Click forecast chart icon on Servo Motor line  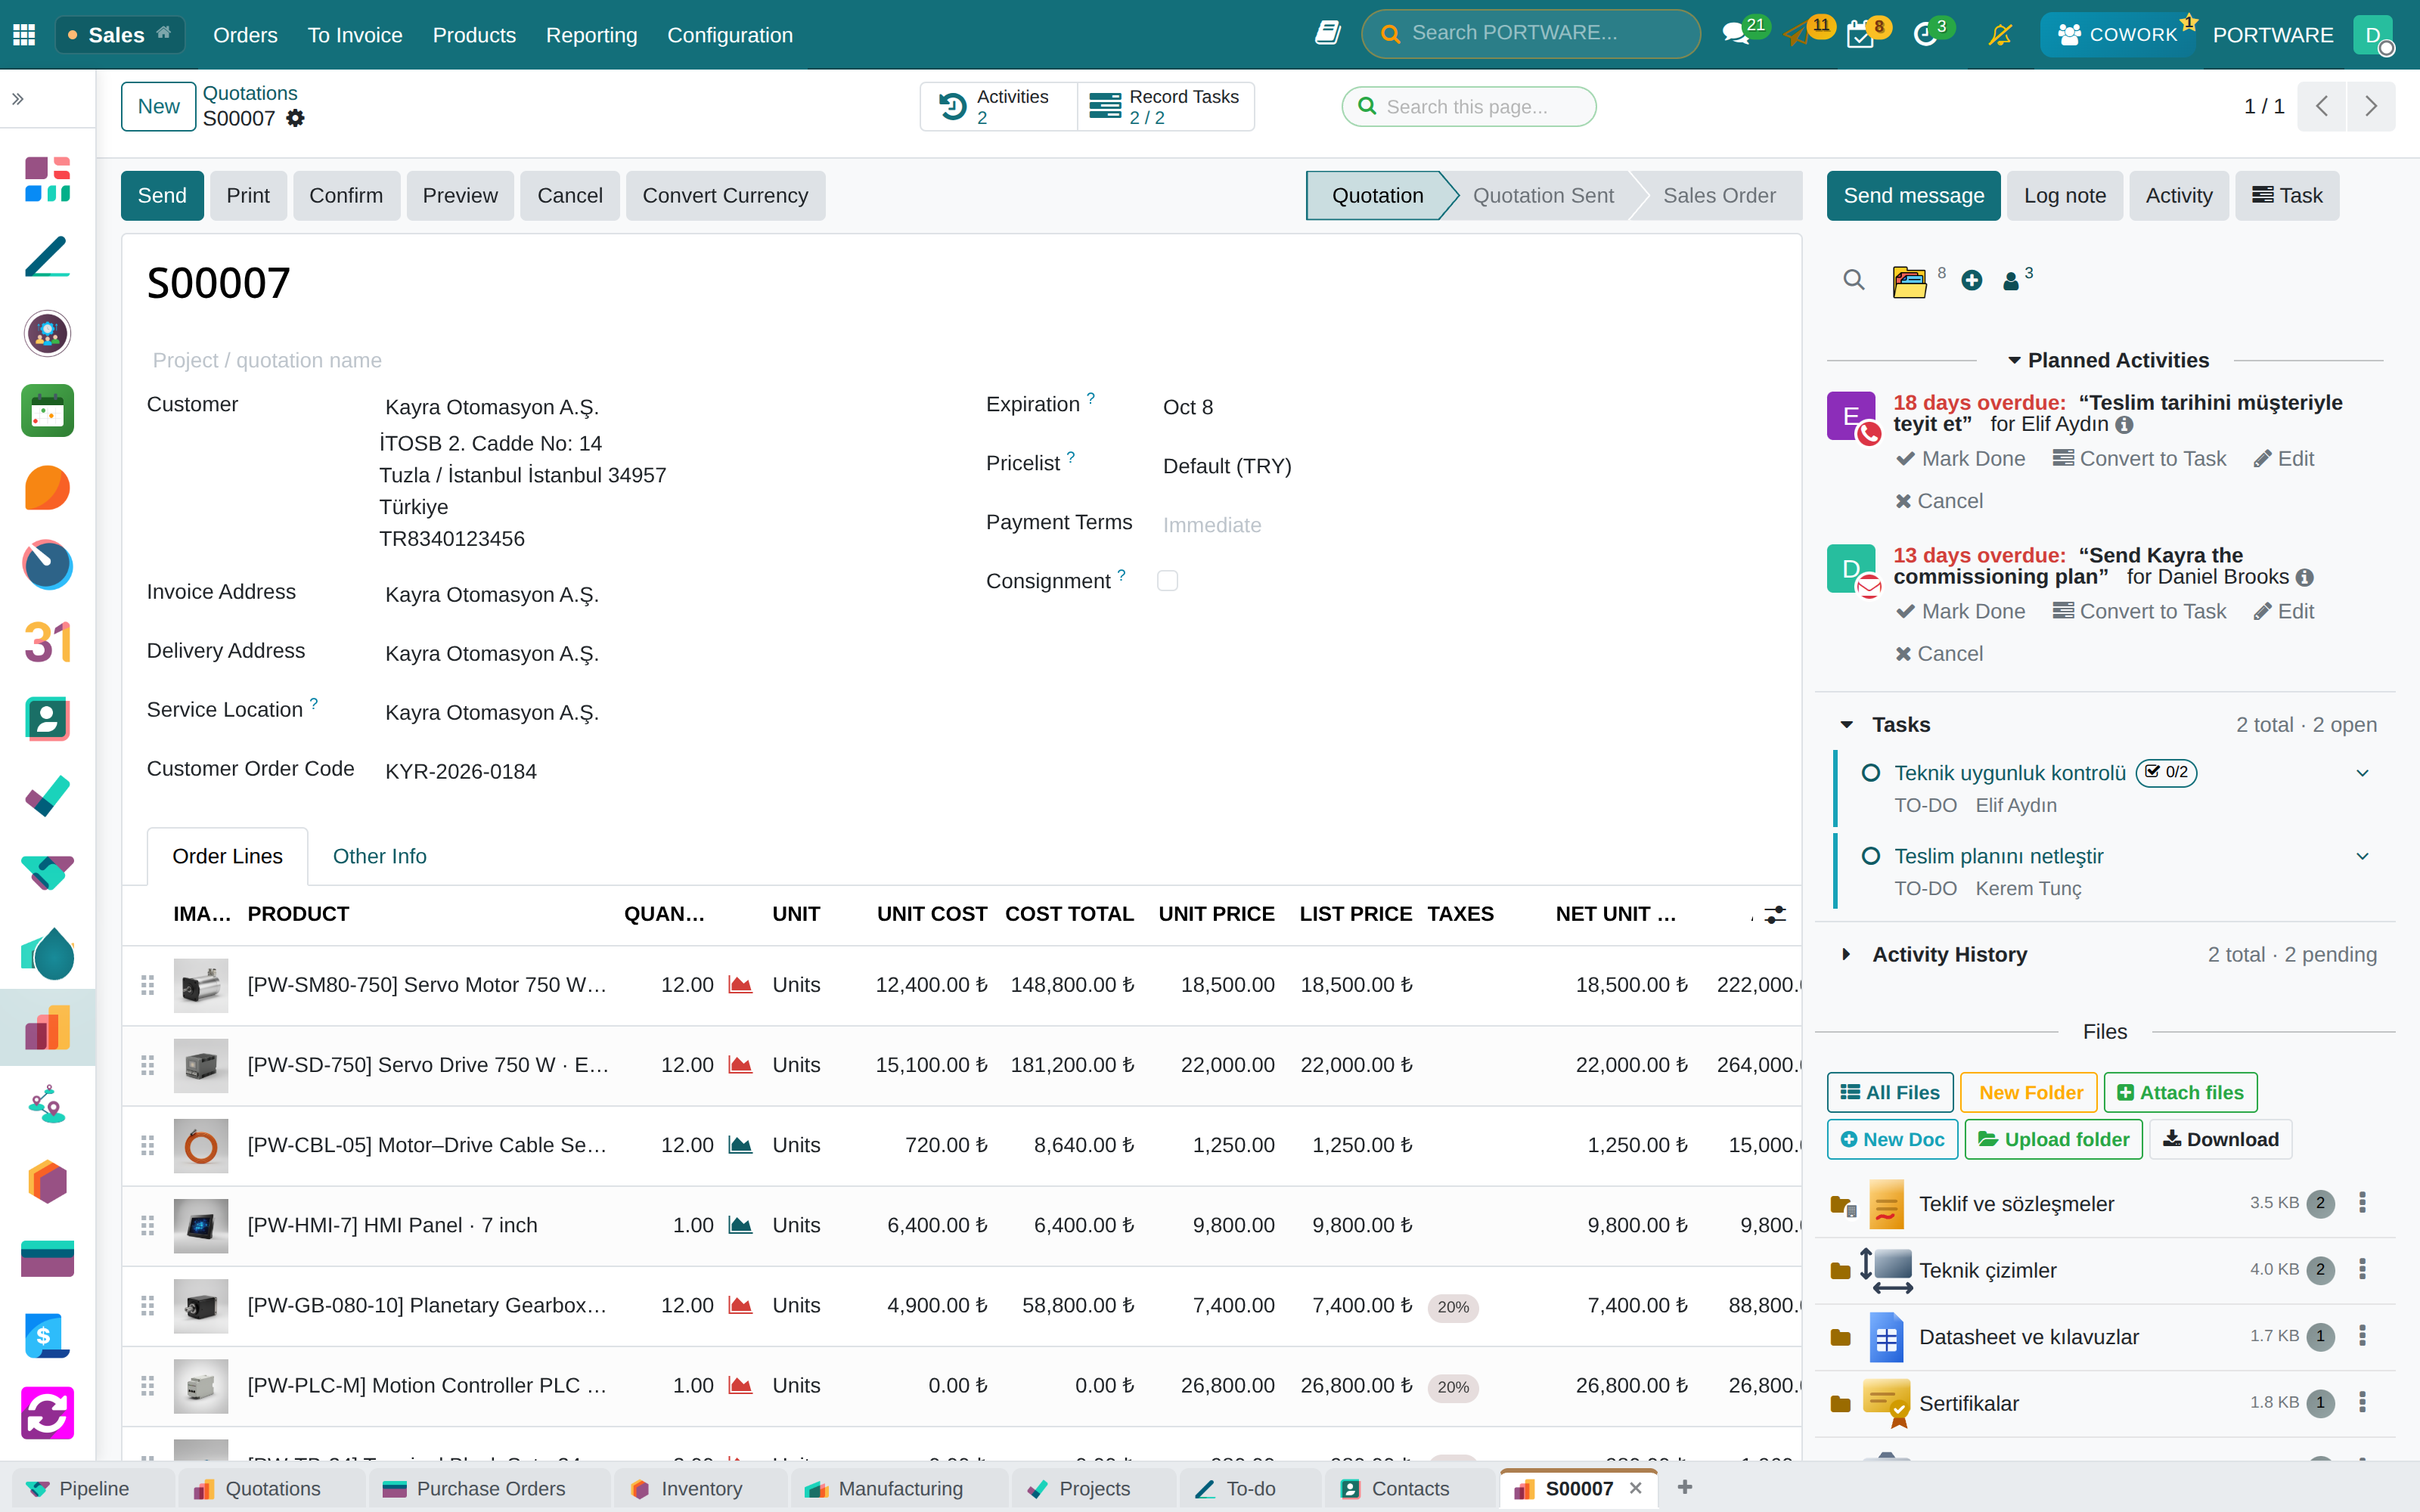click(740, 985)
